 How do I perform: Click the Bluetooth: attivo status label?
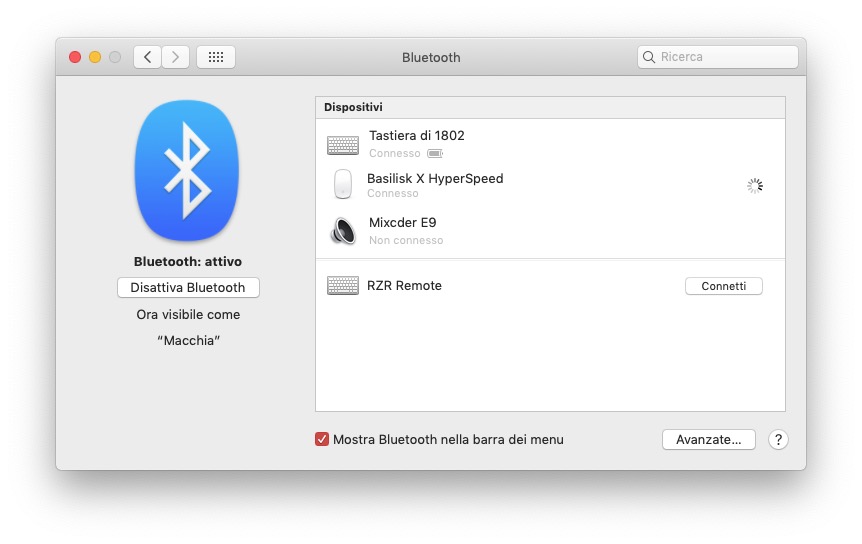(187, 262)
